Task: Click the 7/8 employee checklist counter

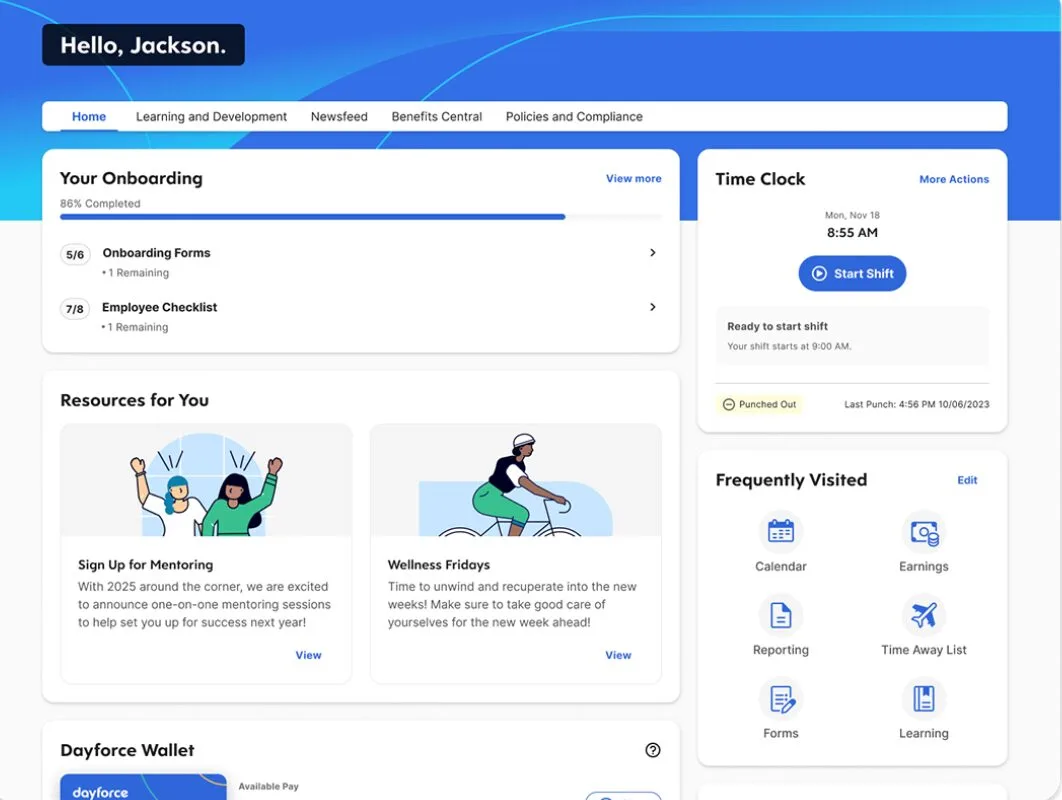Action: [x=75, y=309]
